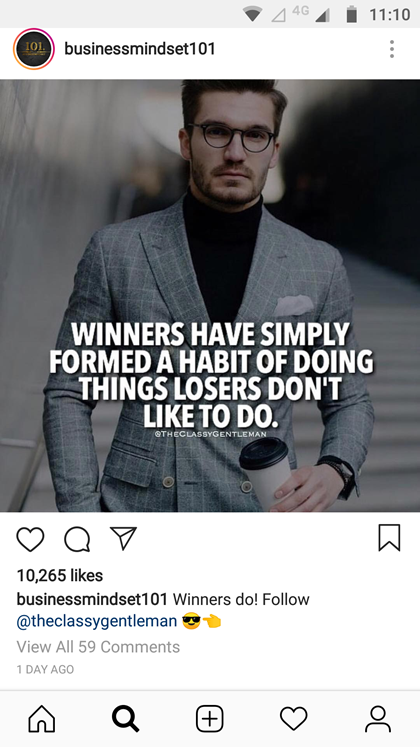
Task: Share post via the paper plane icon
Action: click(123, 538)
